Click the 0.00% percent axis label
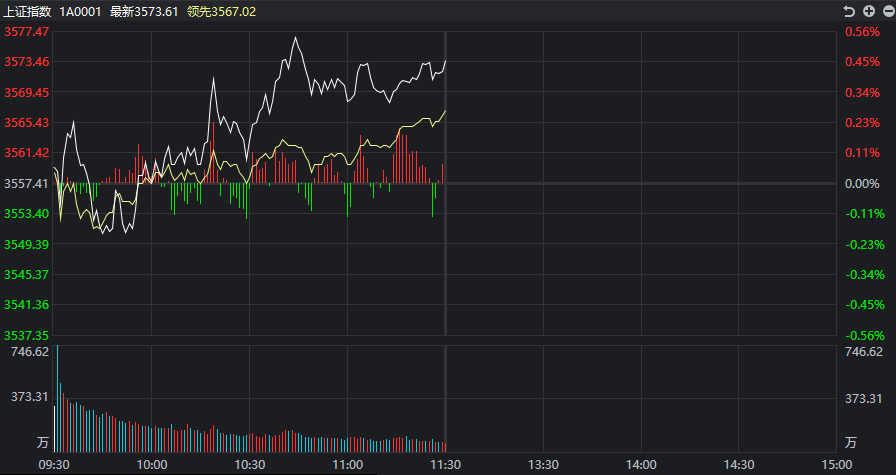 [863, 183]
